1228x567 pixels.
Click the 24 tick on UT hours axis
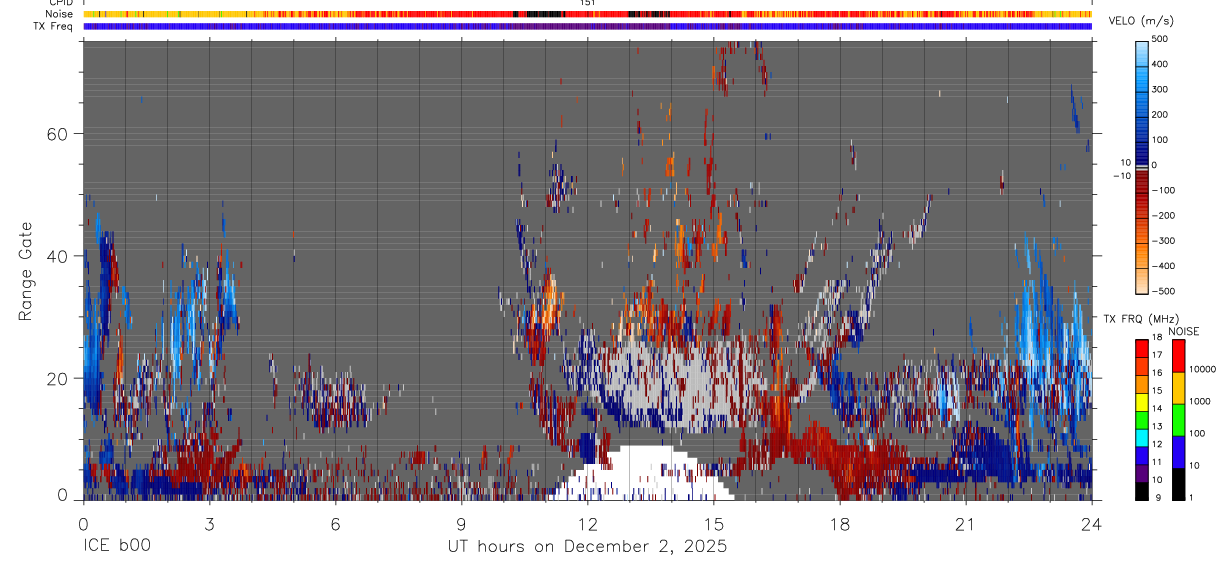(x=1092, y=524)
